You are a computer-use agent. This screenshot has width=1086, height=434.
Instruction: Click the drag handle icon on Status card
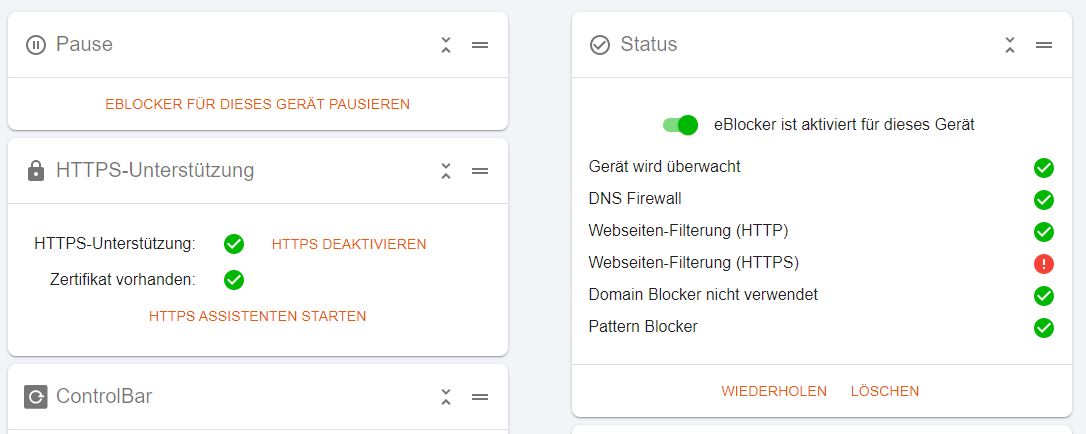coord(1044,45)
